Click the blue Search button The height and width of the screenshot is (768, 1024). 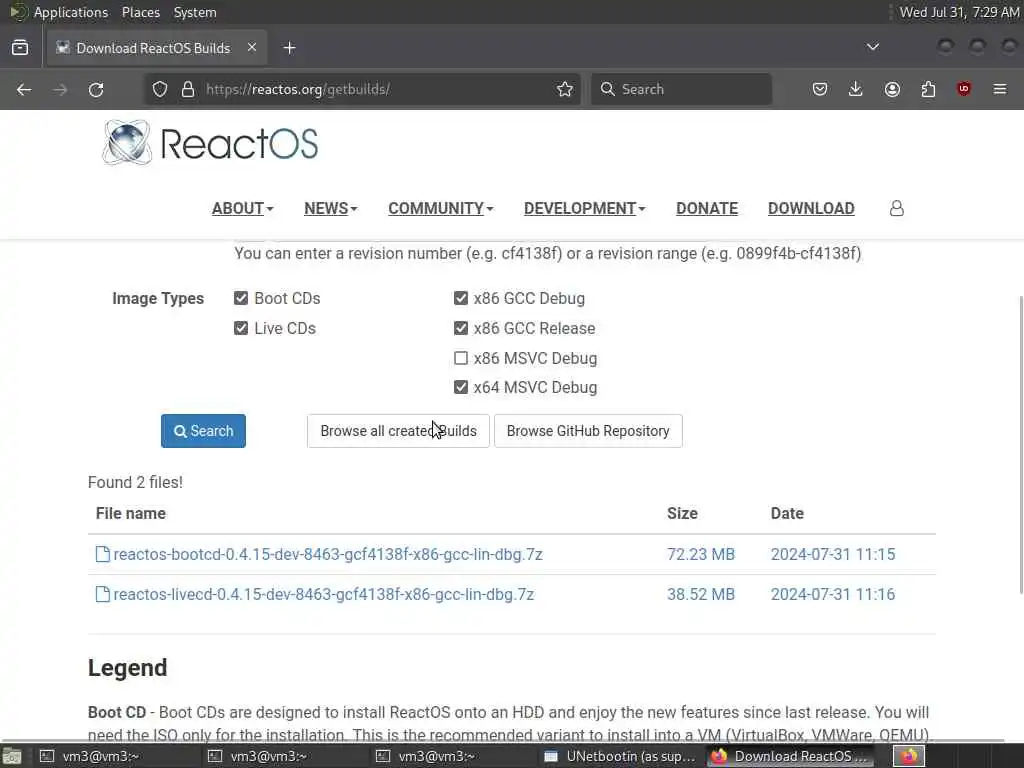coord(203,431)
